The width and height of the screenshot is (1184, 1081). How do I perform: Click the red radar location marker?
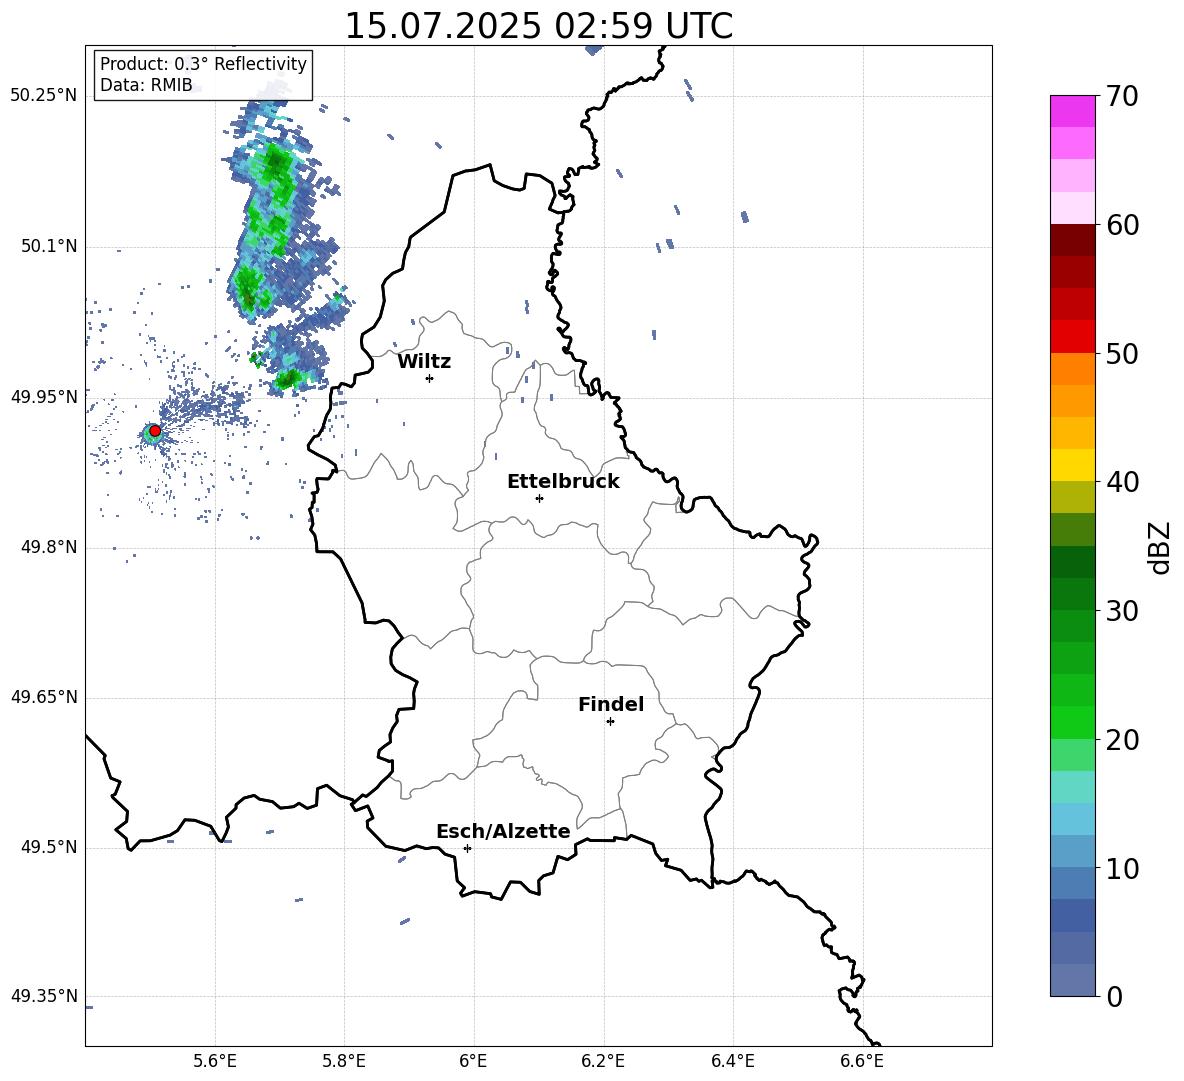pos(155,430)
